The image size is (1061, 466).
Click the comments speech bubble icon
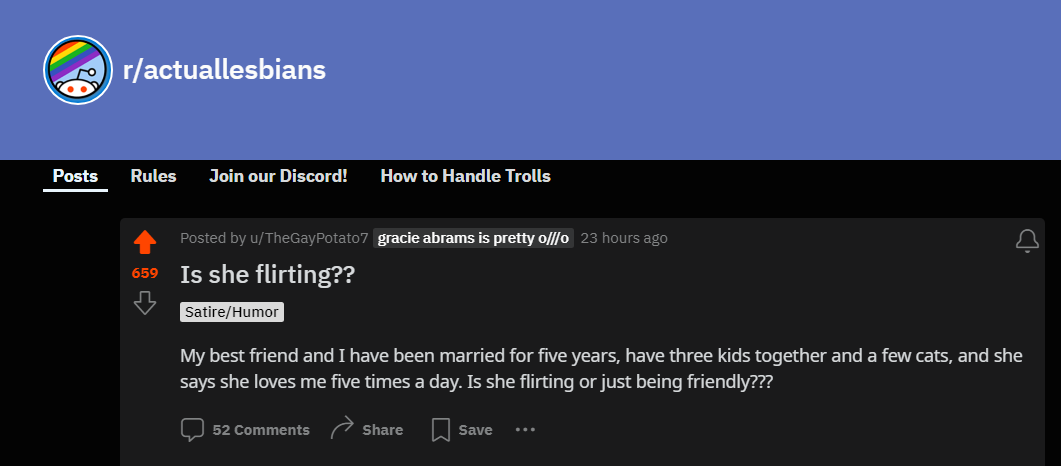[x=192, y=429]
